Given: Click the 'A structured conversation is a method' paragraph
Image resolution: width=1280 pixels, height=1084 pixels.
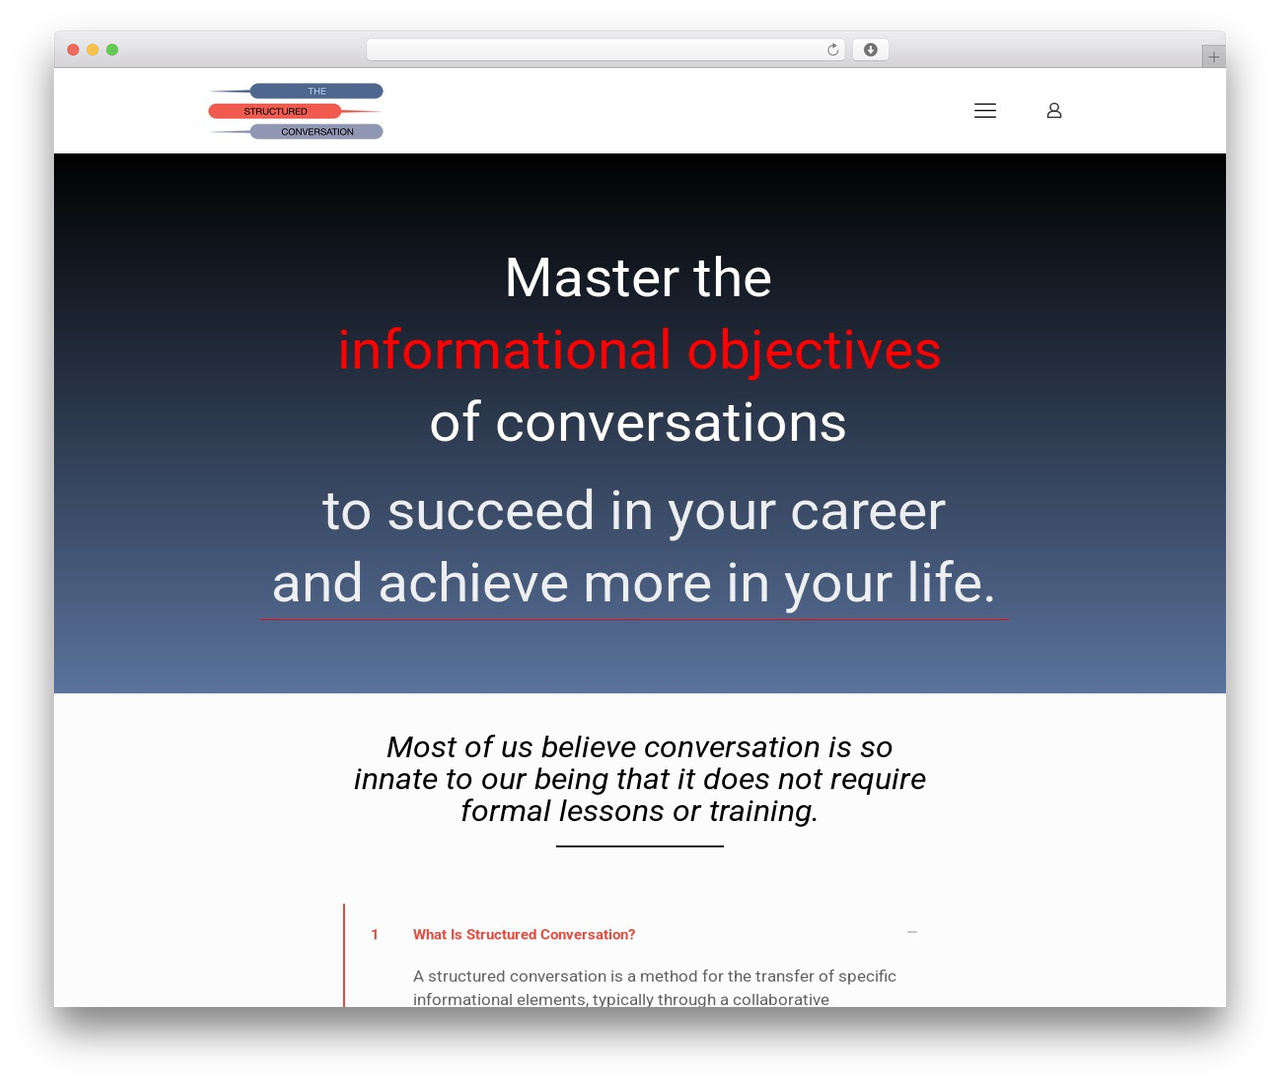Looking at the screenshot, I should 655,988.
